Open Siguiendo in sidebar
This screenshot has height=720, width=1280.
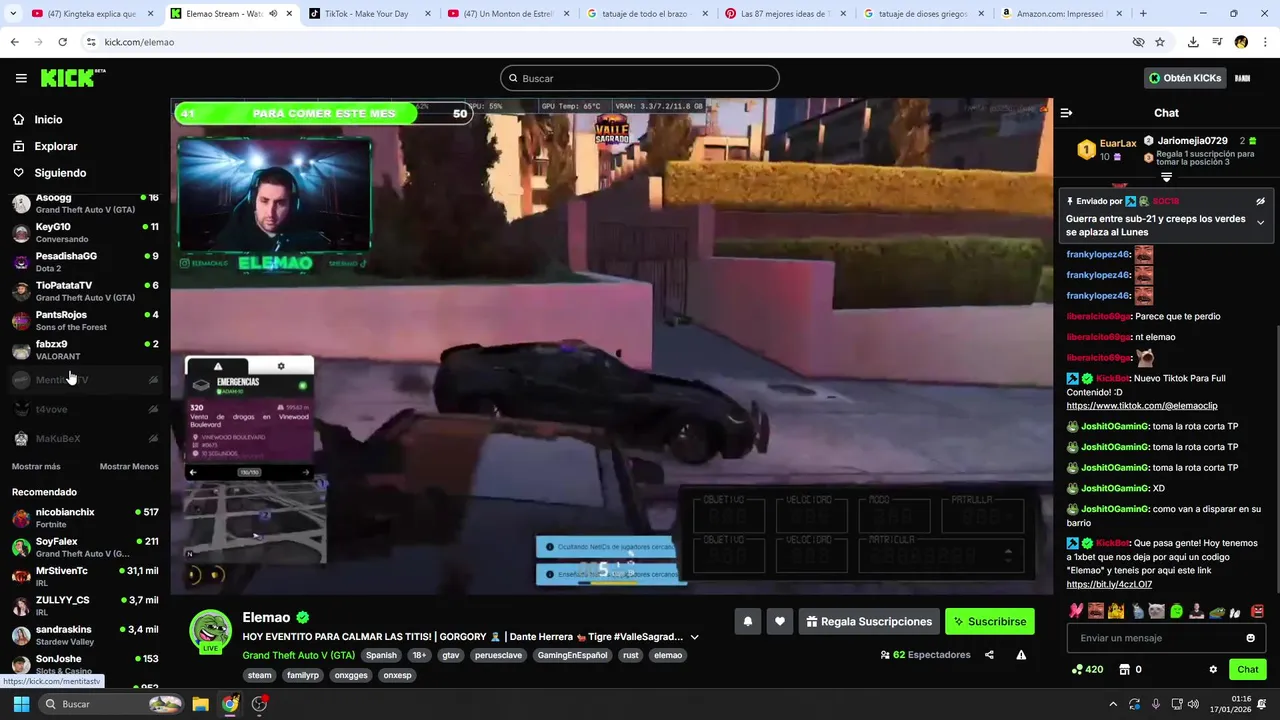coord(60,173)
